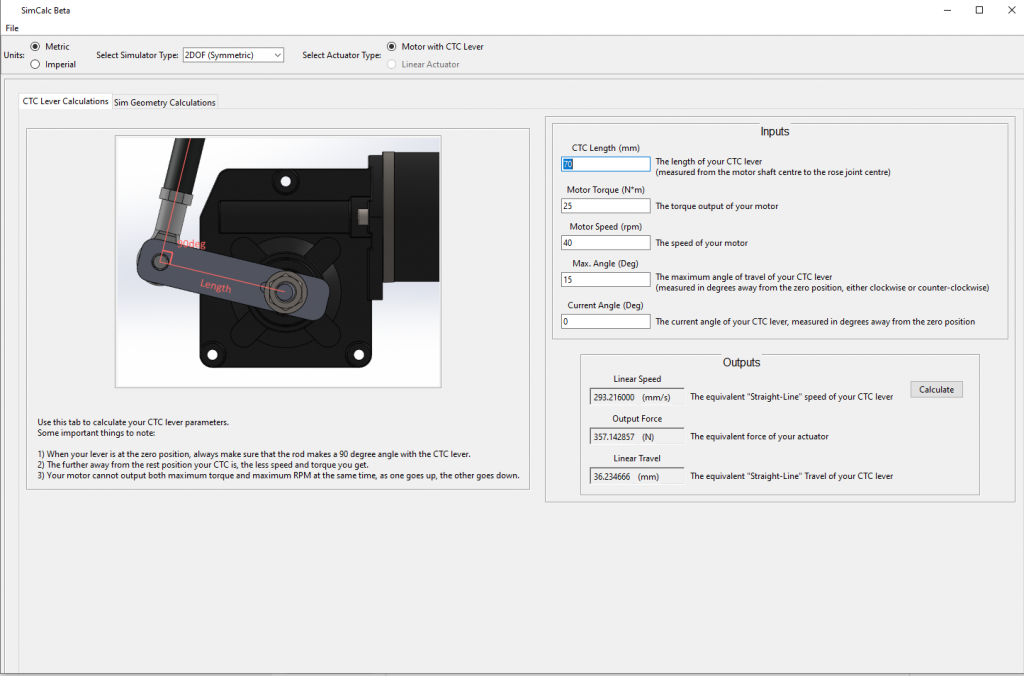Click the 'Motor Speed (rpm)' label
Viewport: 1024px width, 676px height.
click(605, 227)
